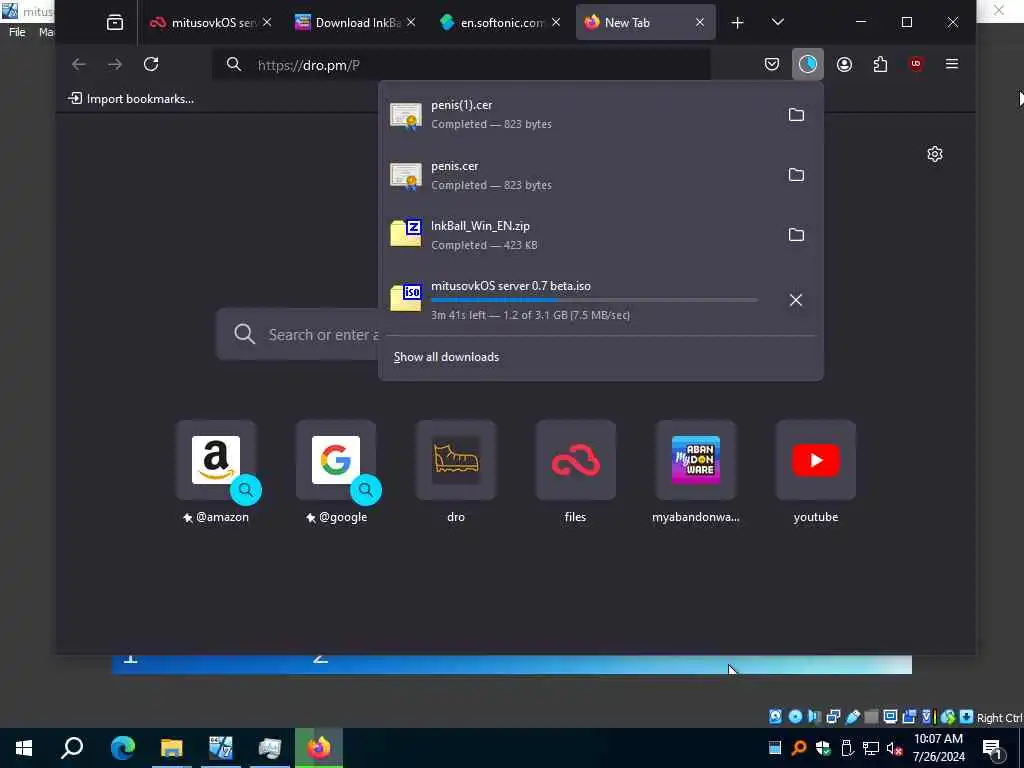1024x768 pixels.
Task: Click Import bookmarks link
Action: coord(131,99)
